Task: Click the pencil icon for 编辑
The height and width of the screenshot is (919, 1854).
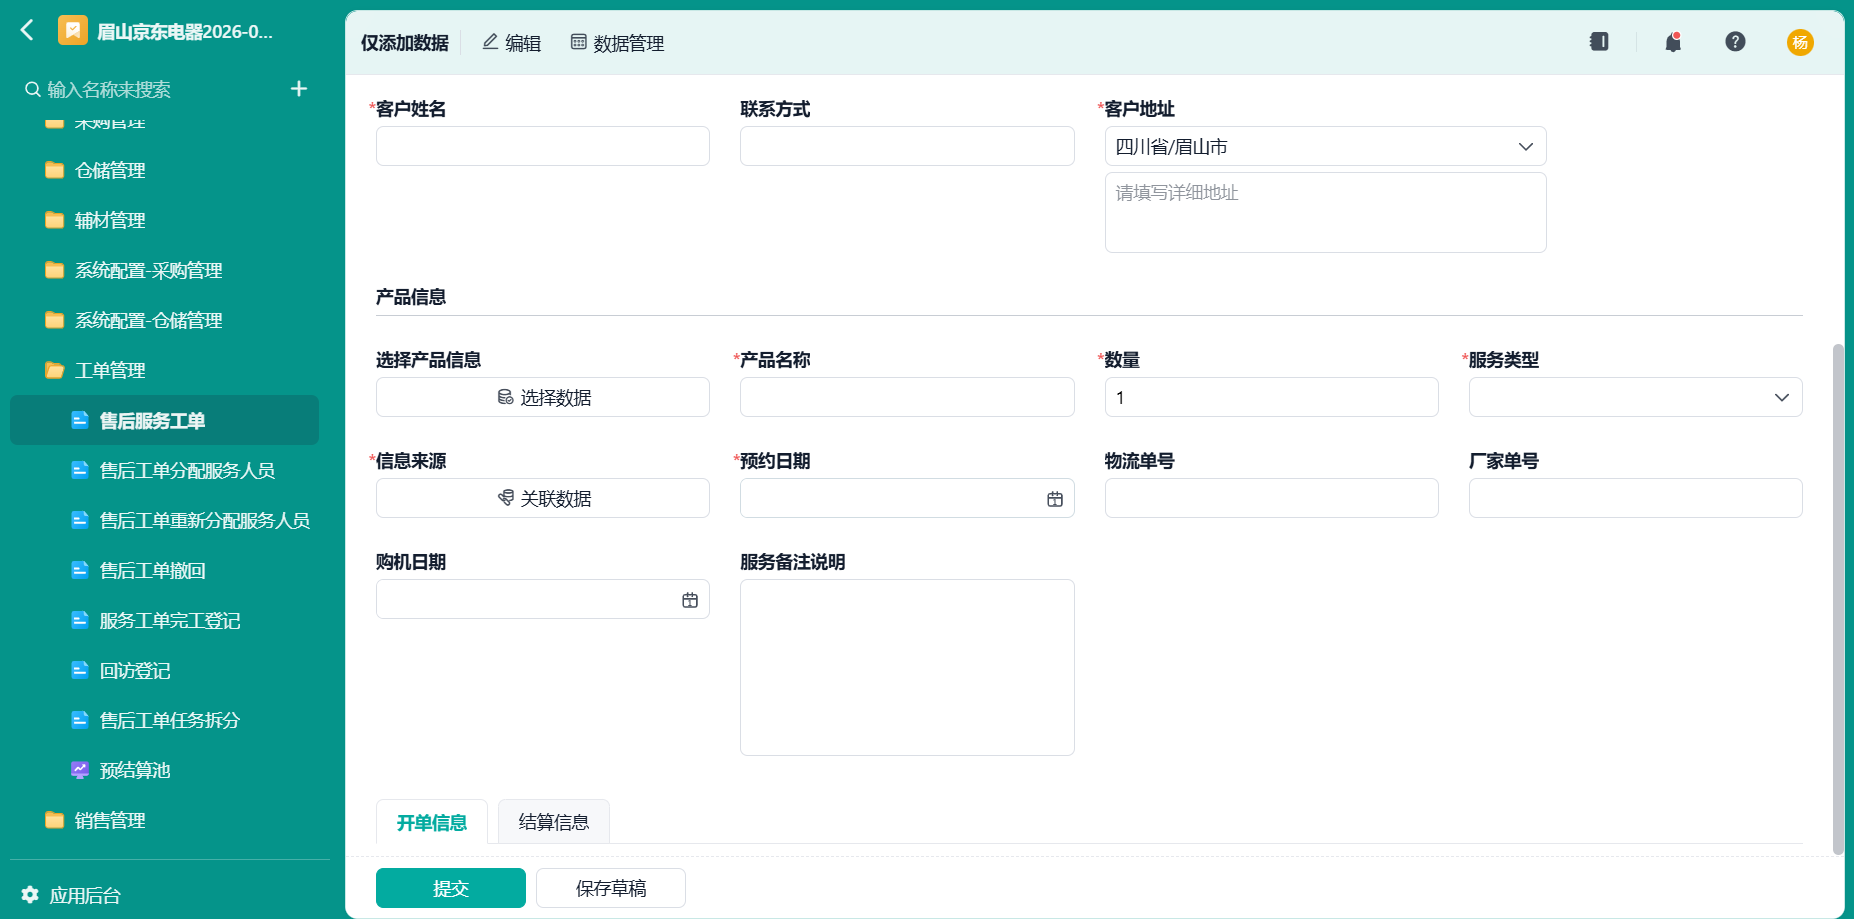Action: [490, 42]
